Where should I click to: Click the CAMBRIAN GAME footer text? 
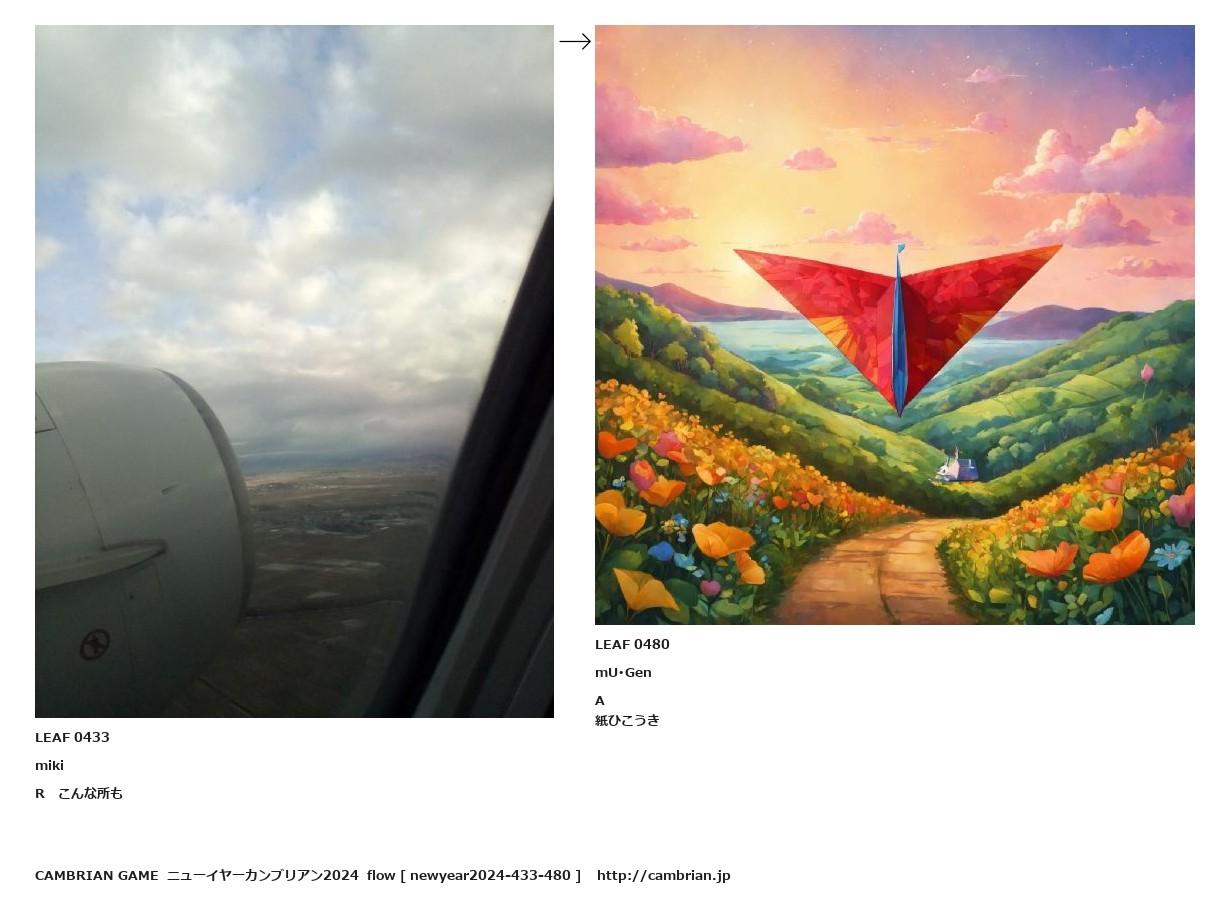click(96, 875)
